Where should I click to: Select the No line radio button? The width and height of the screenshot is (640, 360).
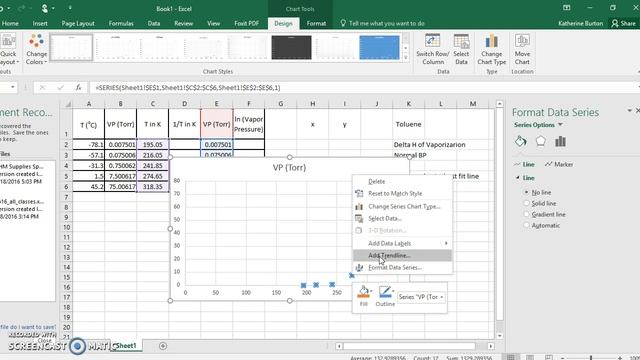[x=526, y=192]
